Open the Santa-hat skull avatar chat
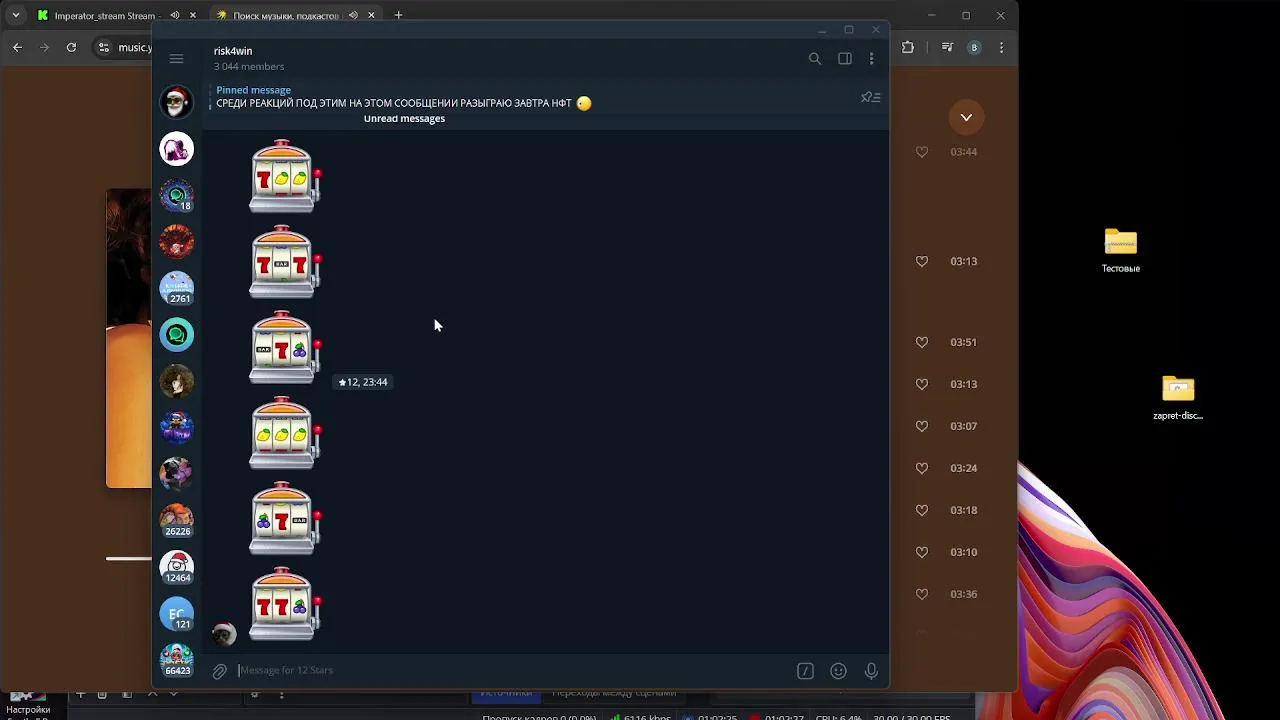Viewport: 1280px width, 720px height. [177, 102]
